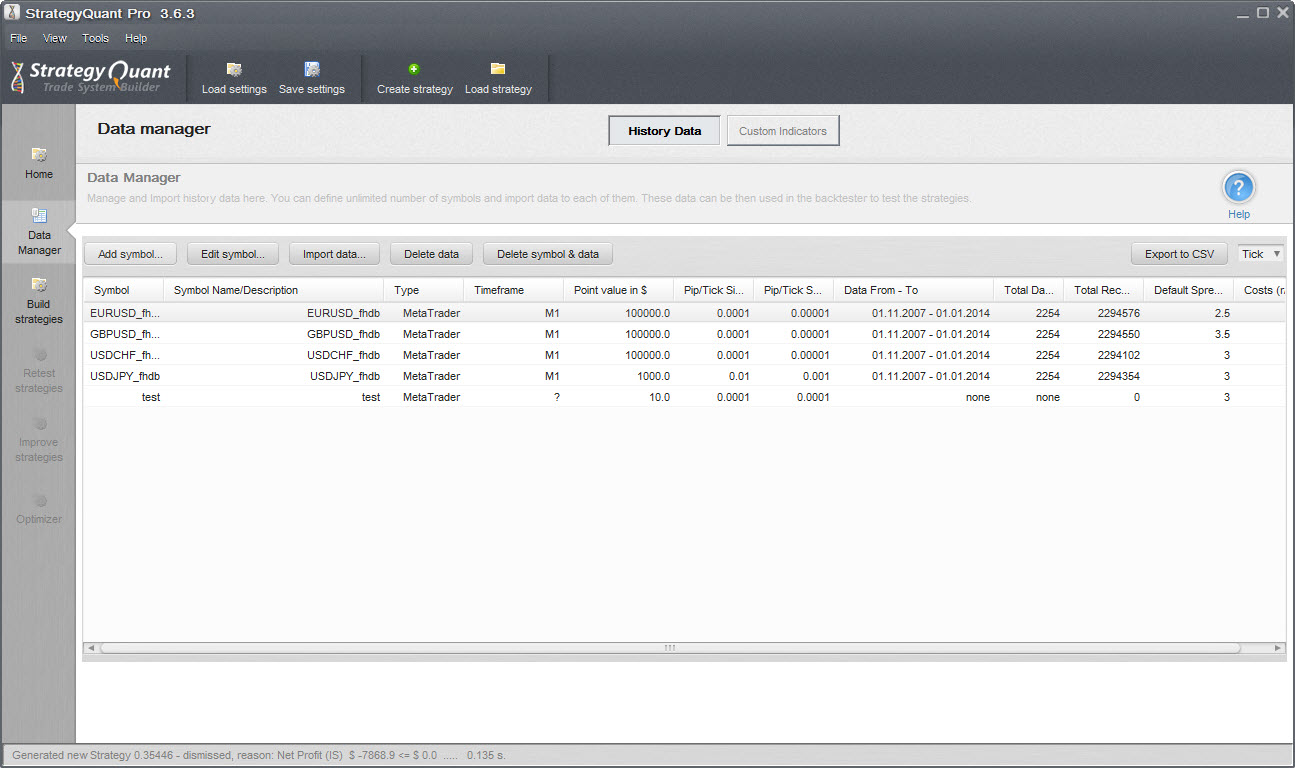This screenshot has width=1295, height=768.
Task: Sort by the Symbol column header
Action: coord(123,290)
